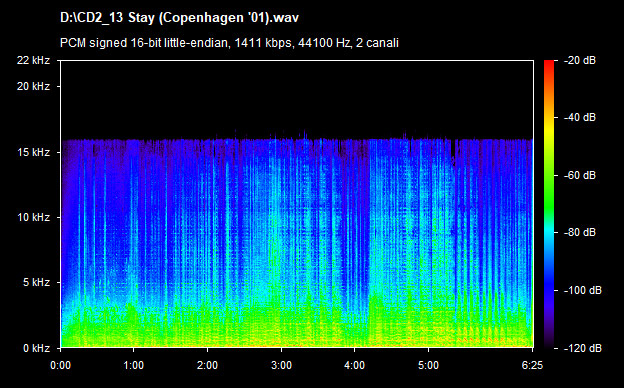
Task: Click the 0:00 time marker
Action: [60, 365]
